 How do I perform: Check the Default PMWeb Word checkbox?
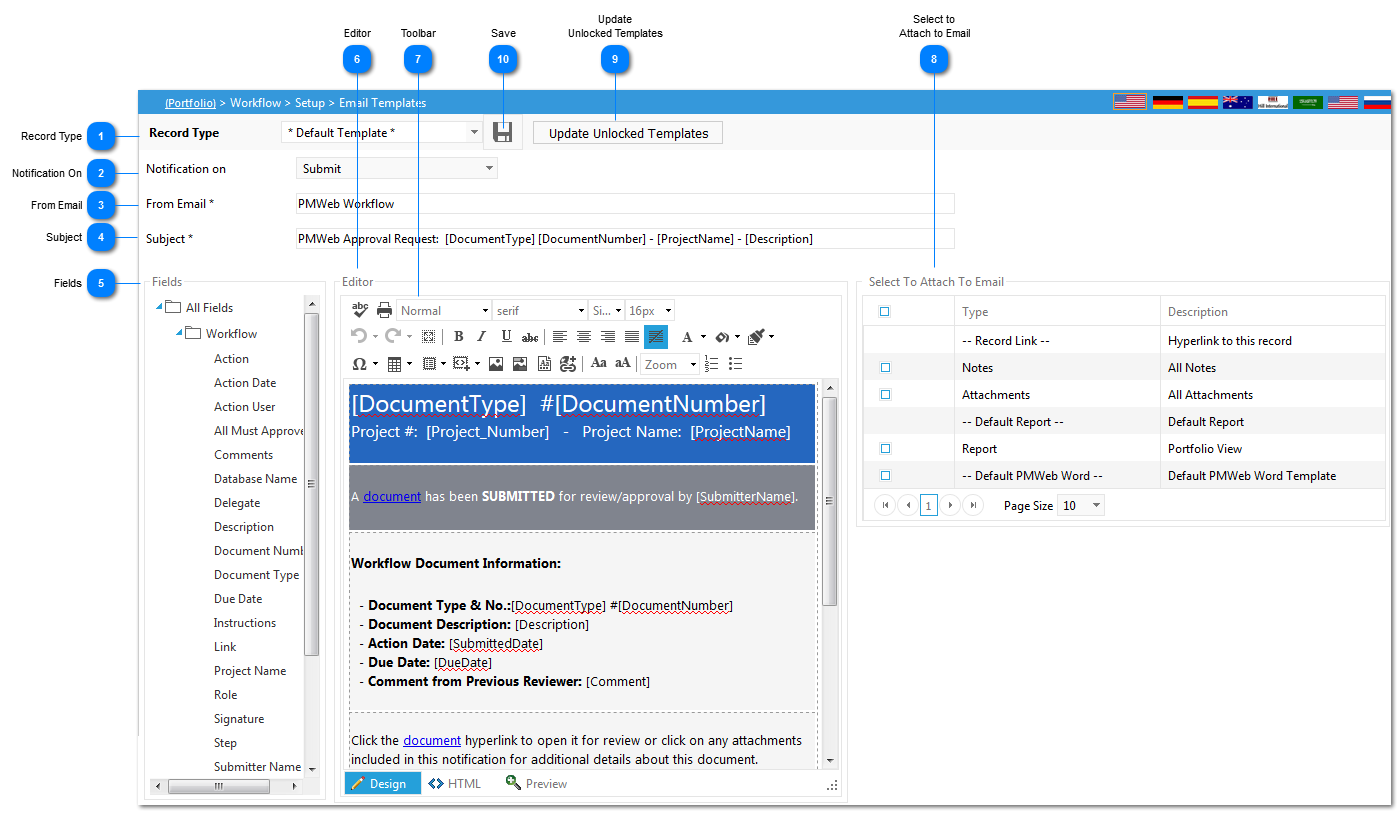pos(885,476)
